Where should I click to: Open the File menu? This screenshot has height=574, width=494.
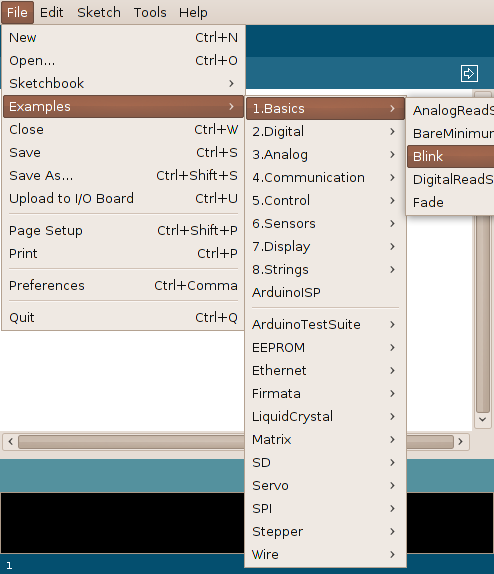pos(17,12)
